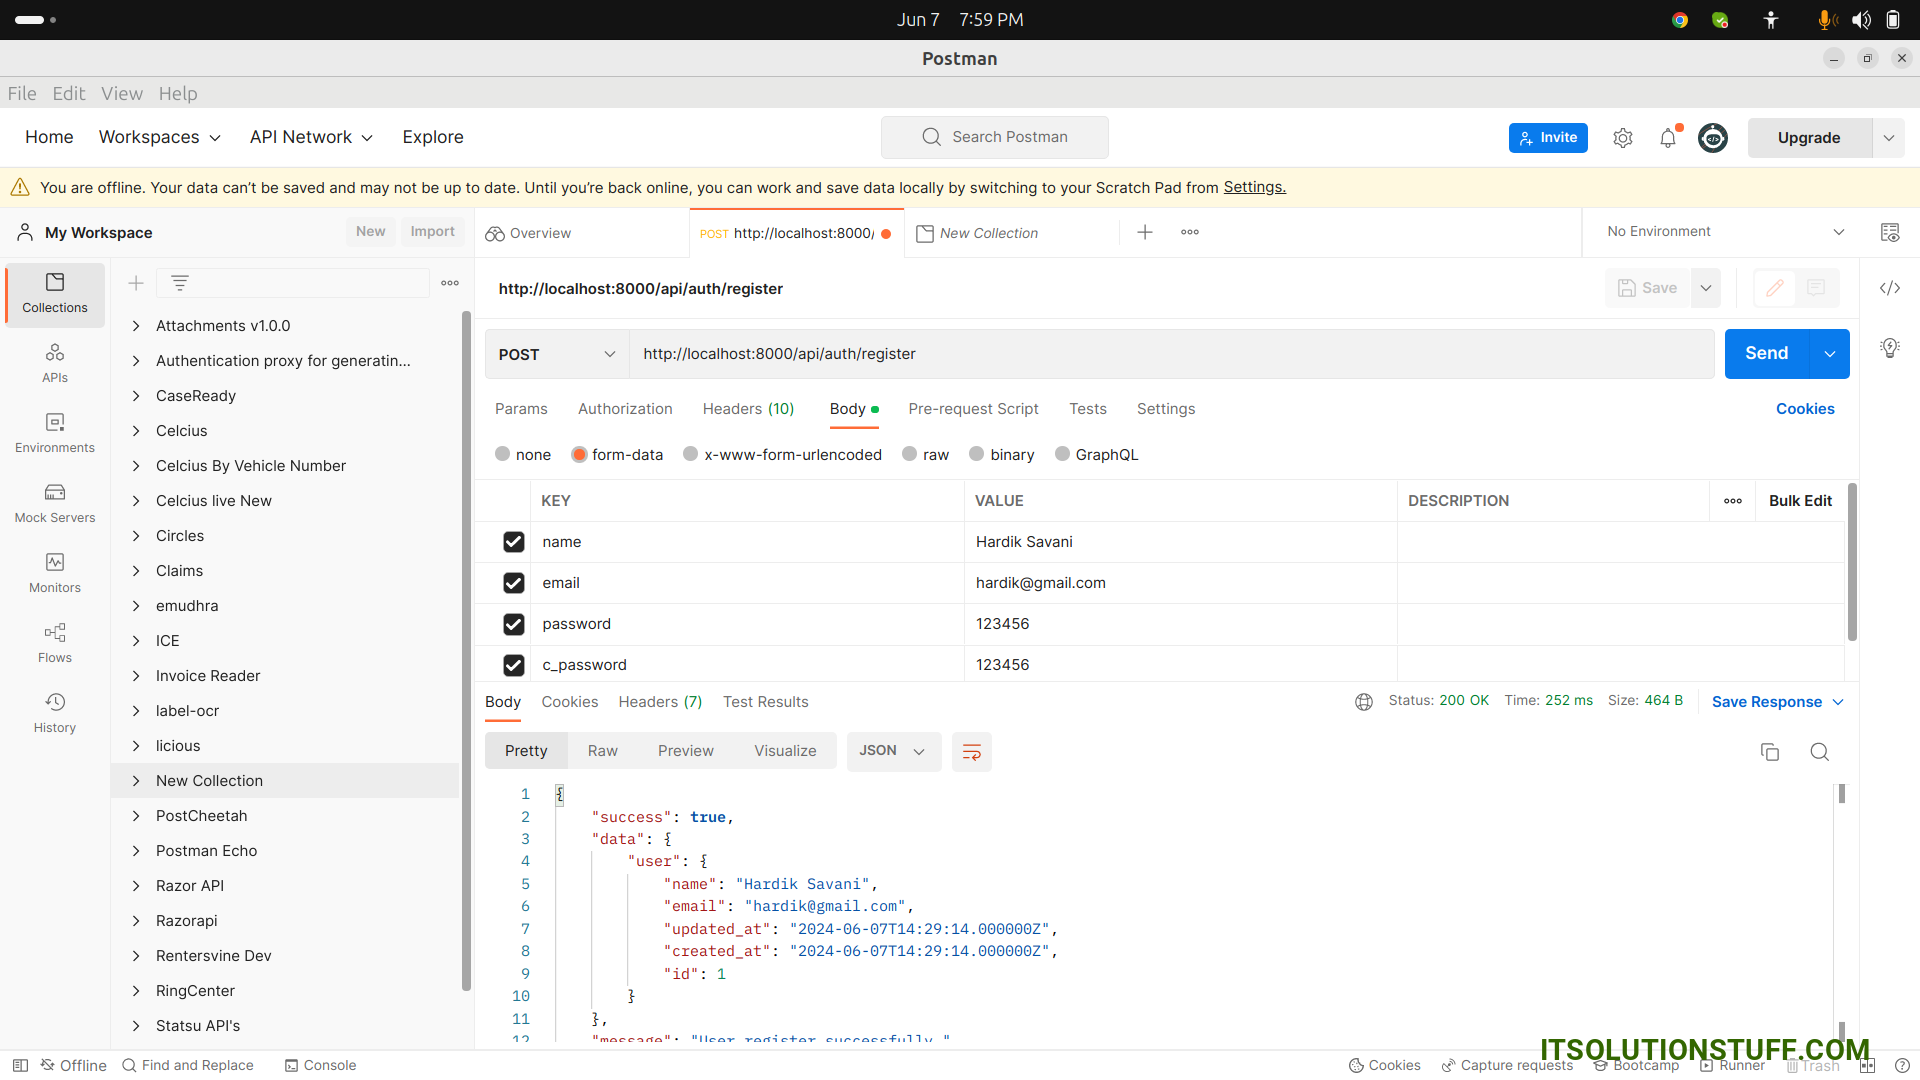Click the request URL input field
The image size is (1920, 1080).
coord(1170,354)
